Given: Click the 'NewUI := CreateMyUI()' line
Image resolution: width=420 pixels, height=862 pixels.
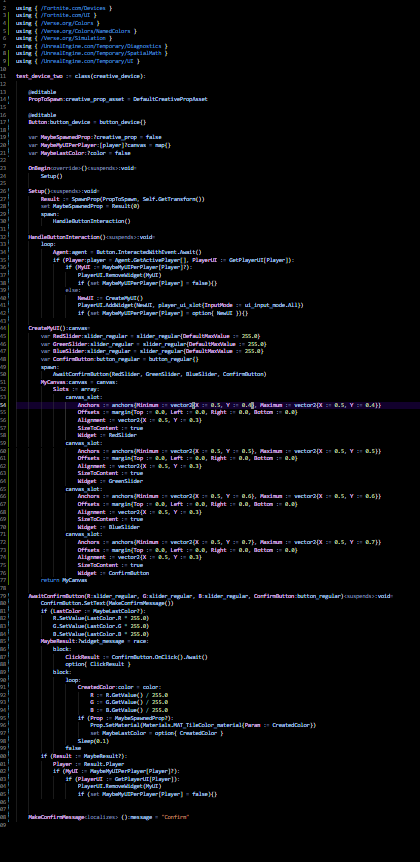Looking at the screenshot, I should 110,299.
